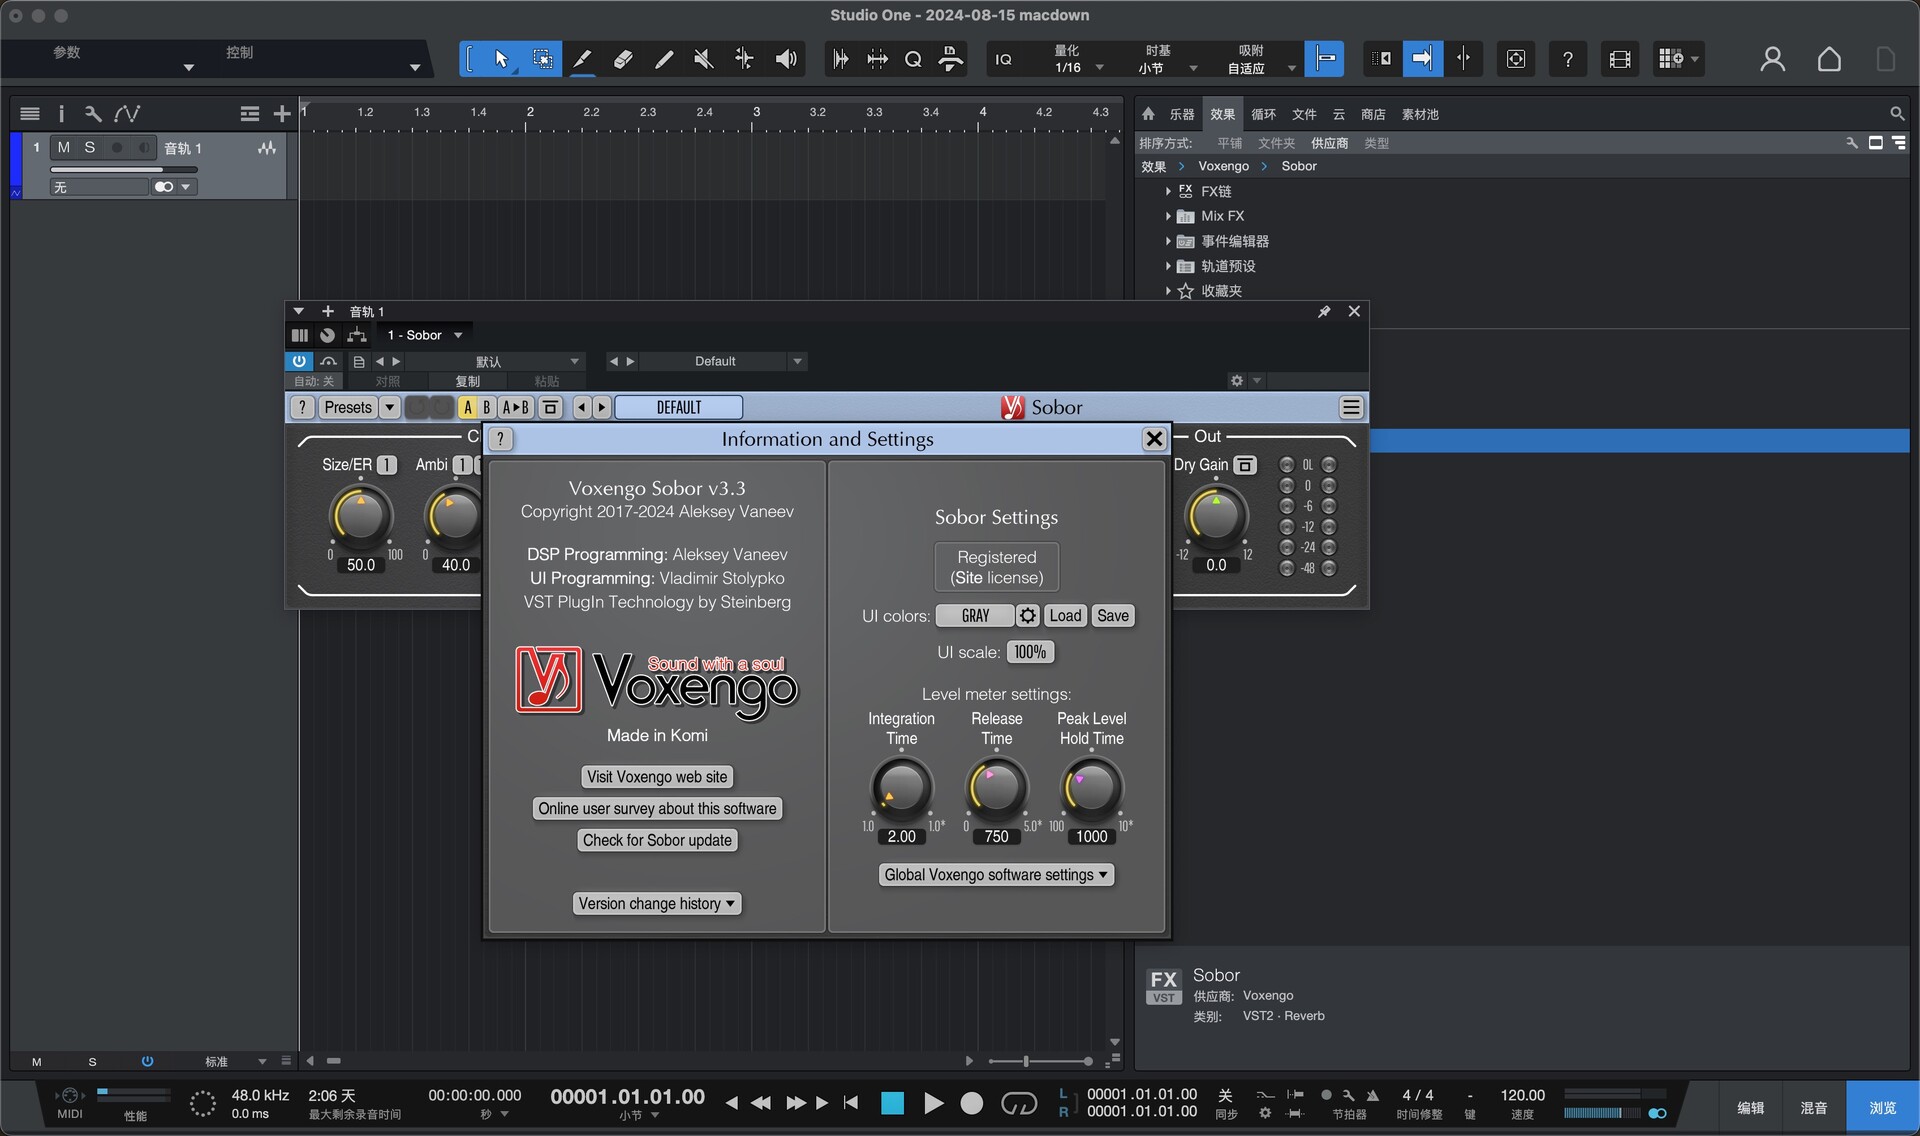Add a new track with plus icon
Viewport: 1920px width, 1136px height.
282,114
